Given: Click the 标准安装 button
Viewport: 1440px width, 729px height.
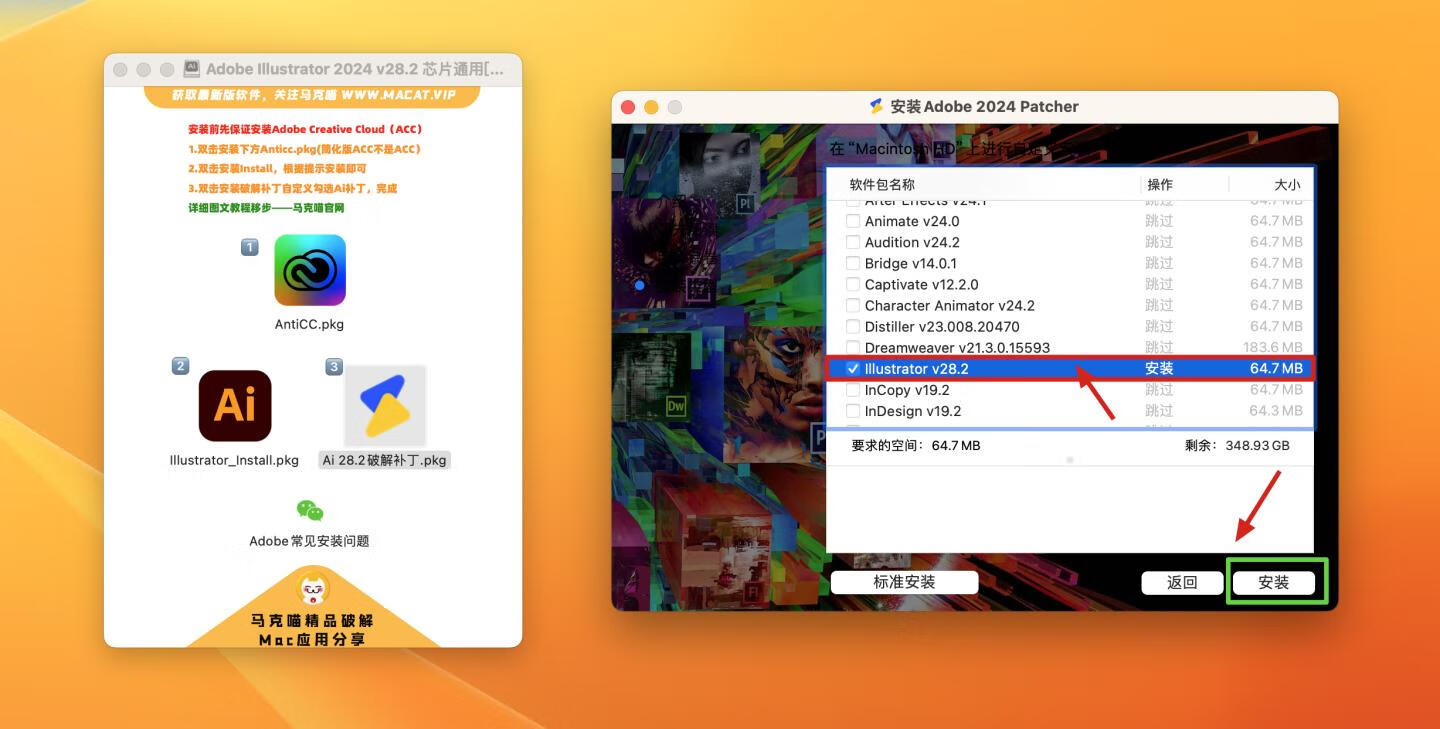Looking at the screenshot, I should (x=904, y=582).
